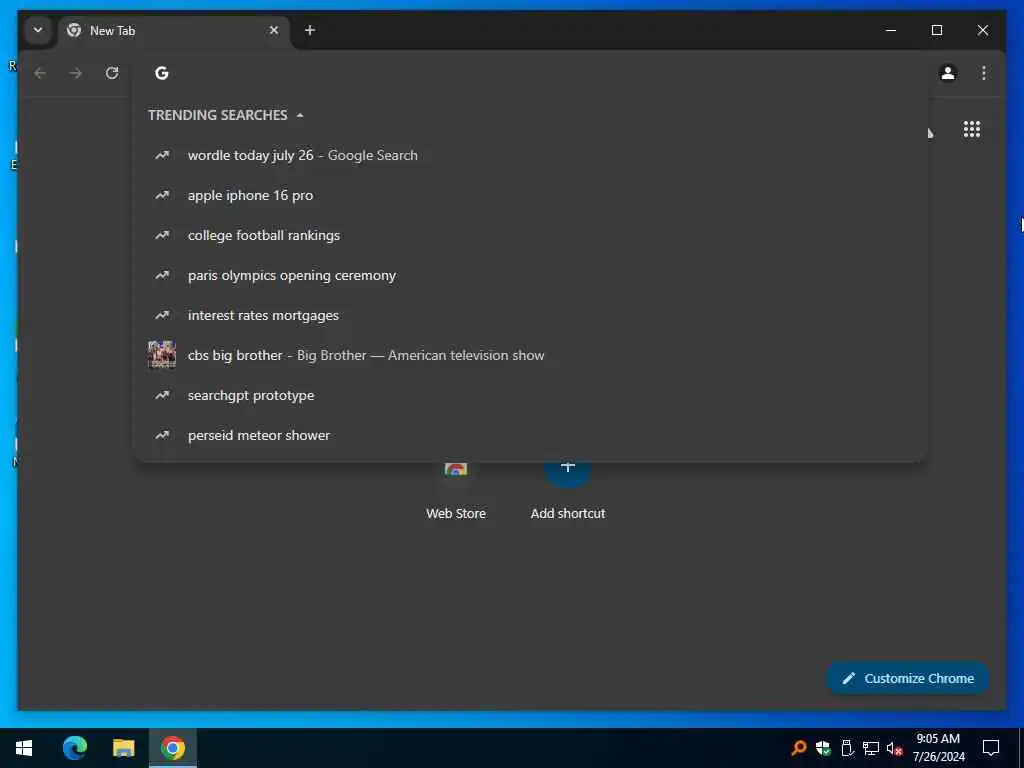Image resolution: width=1024 pixels, height=768 pixels.
Task: Select suggestion apple iphone 16 pro
Action: point(530,195)
